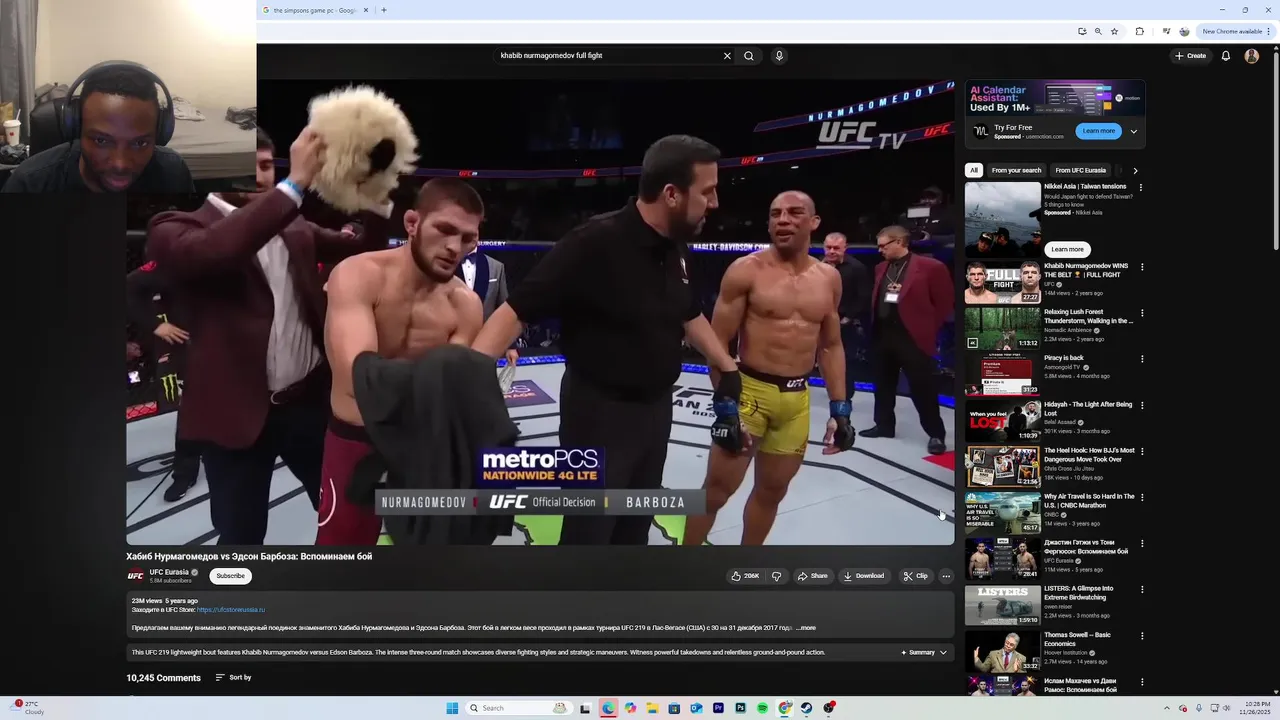The height and width of the screenshot is (720, 1280).
Task: Open the ufcstorerussia.ru link
Action: pos(231,610)
